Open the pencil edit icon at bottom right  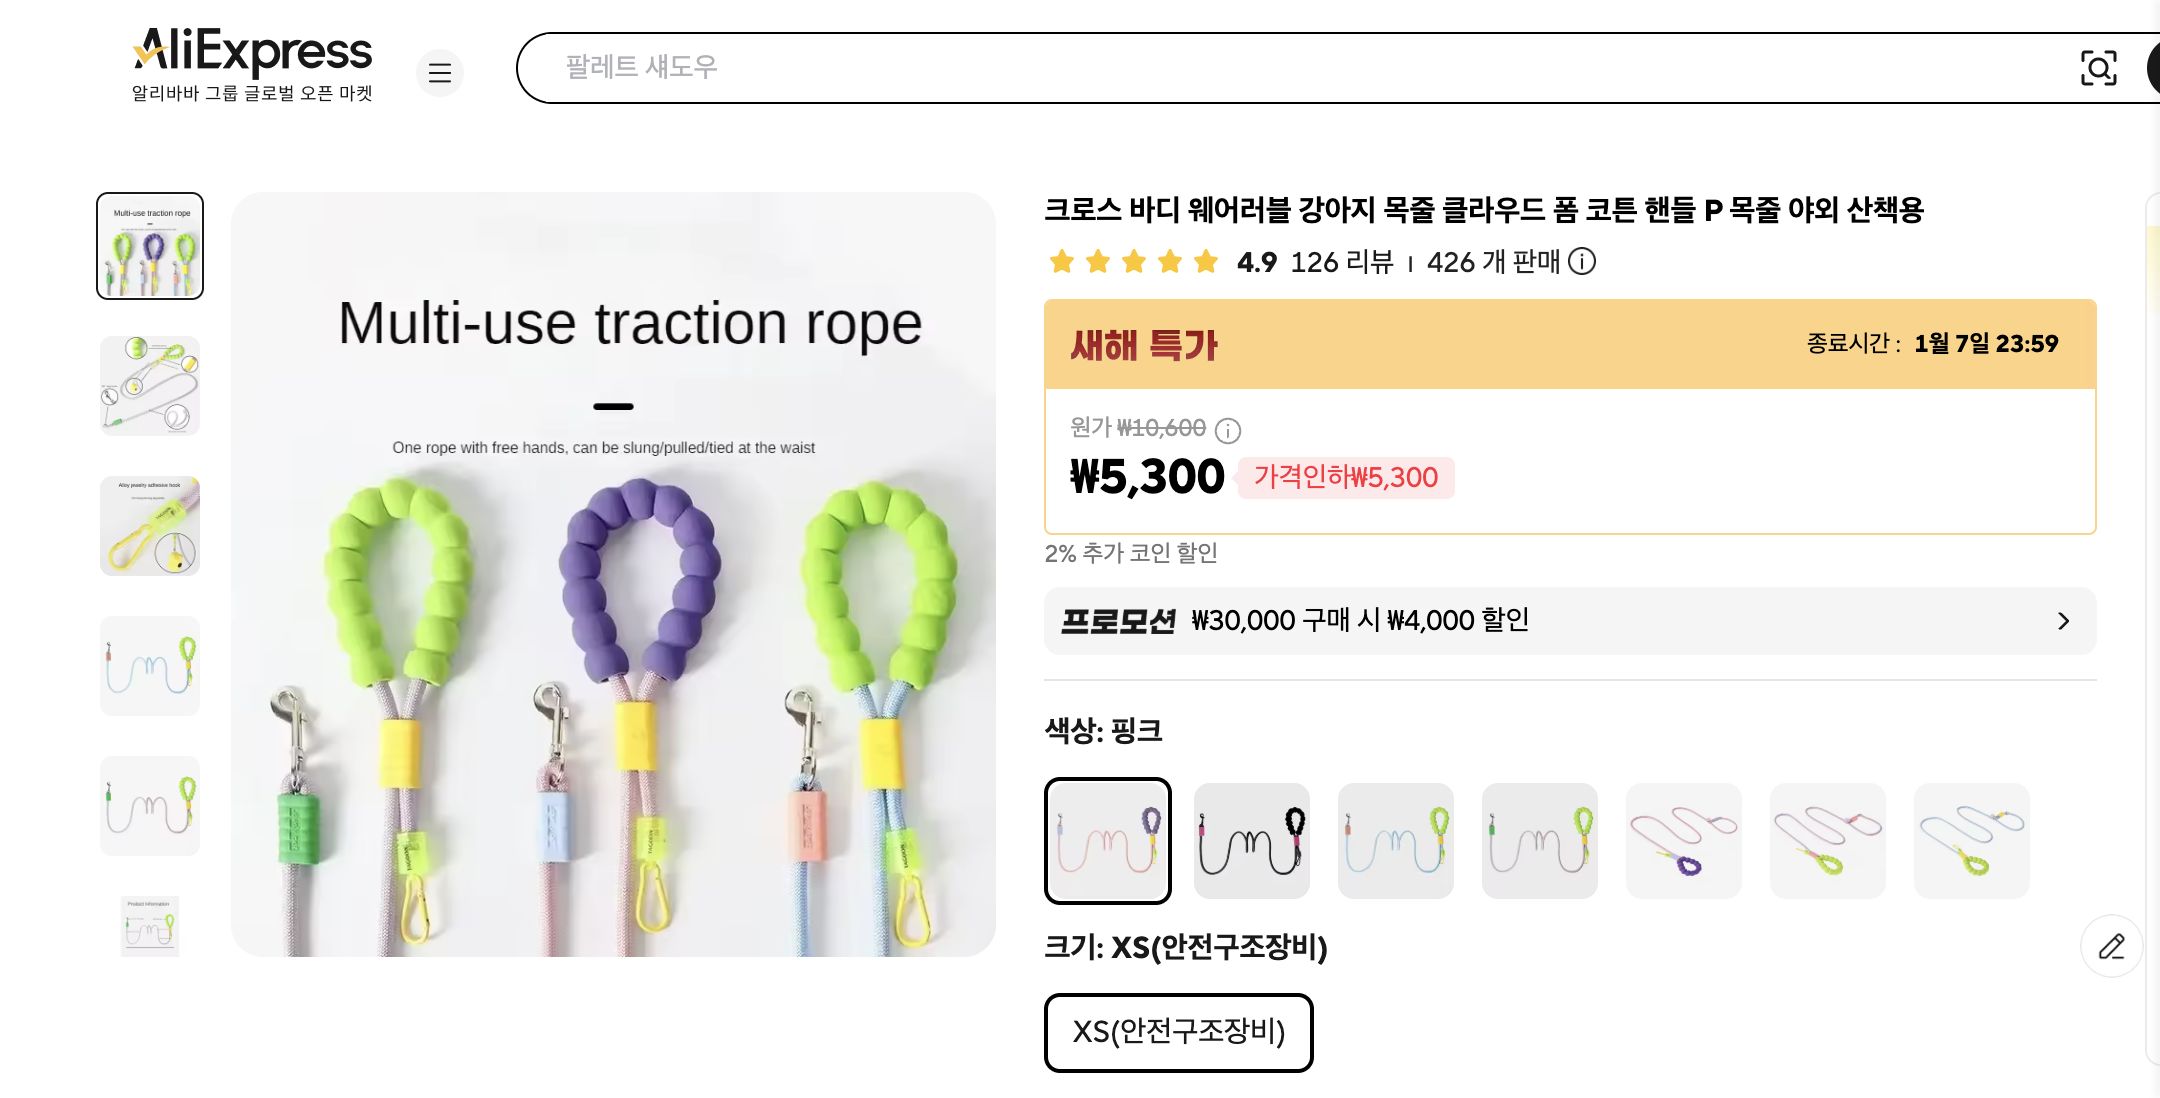[2111, 946]
